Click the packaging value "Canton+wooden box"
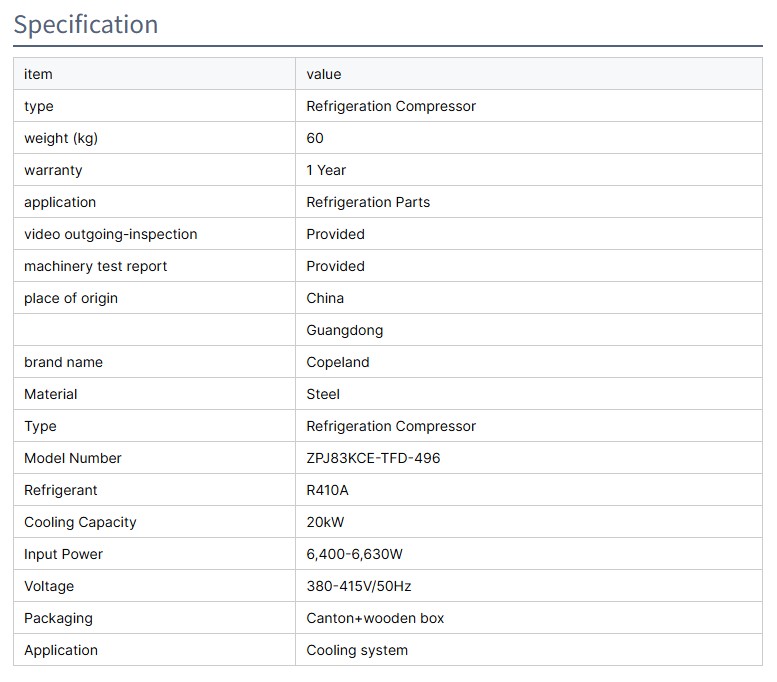This screenshot has width=777, height=682. click(375, 618)
